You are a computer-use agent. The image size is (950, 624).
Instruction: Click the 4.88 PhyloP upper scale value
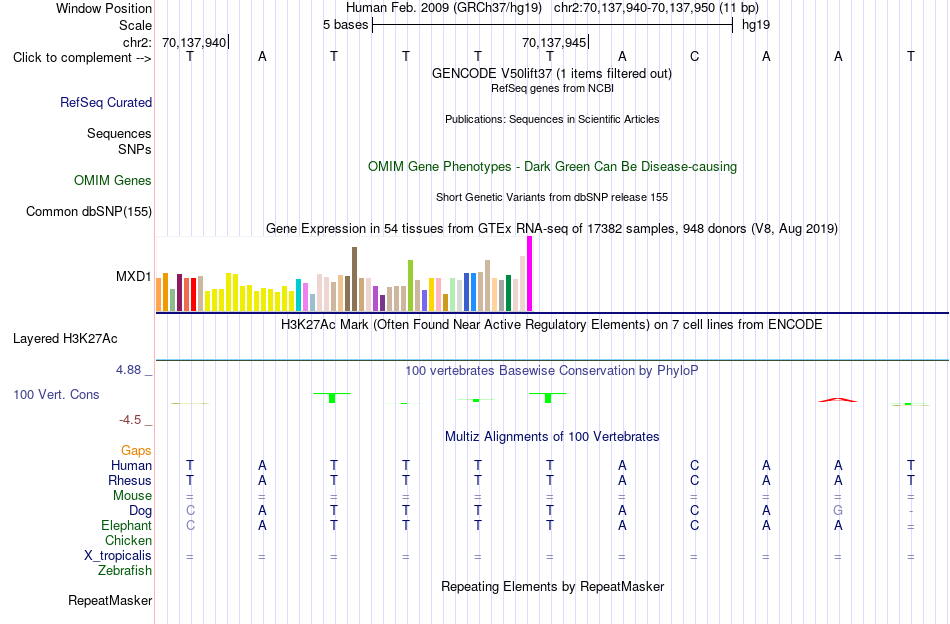(128, 370)
